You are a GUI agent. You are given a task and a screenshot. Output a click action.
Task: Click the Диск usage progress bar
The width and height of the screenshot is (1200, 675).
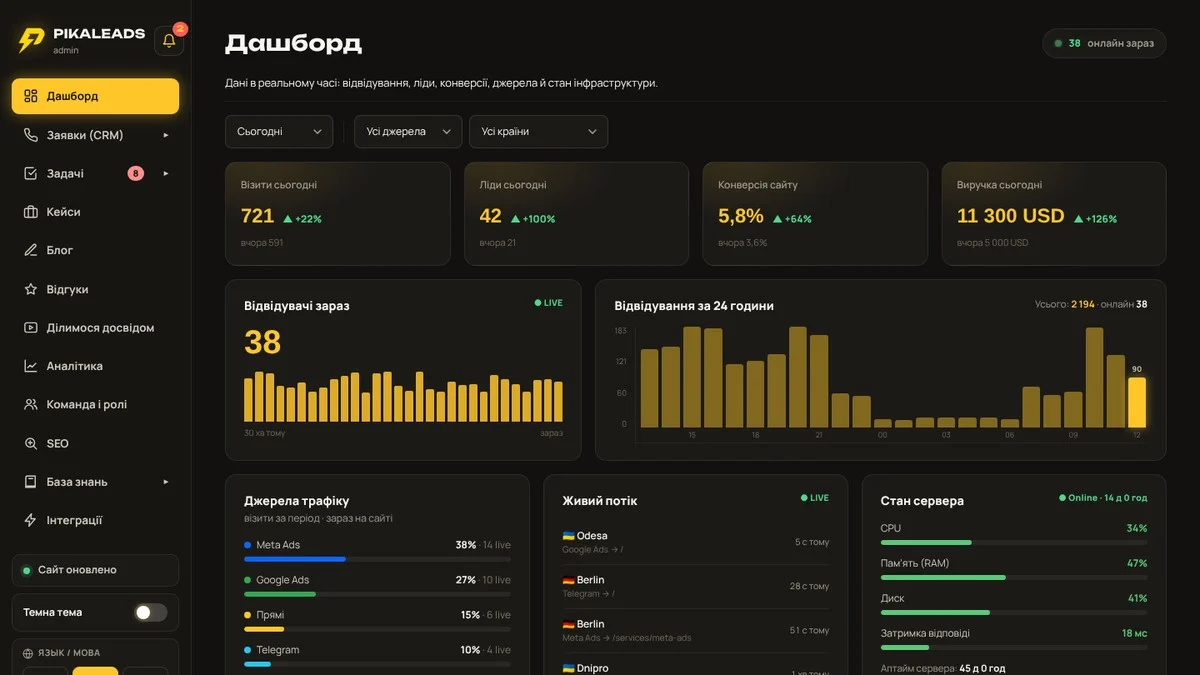1013,612
